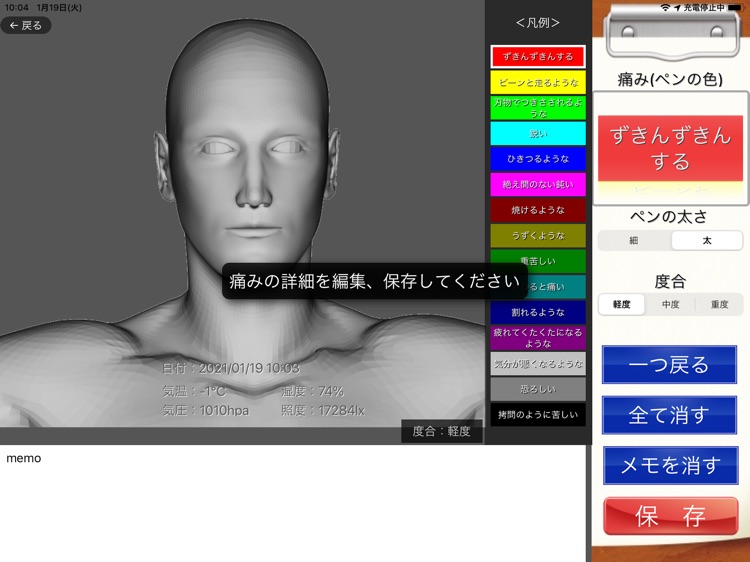This screenshot has width=750, height=562.
Task: Choose the navy 割れるような swatch
Action: 538,312
